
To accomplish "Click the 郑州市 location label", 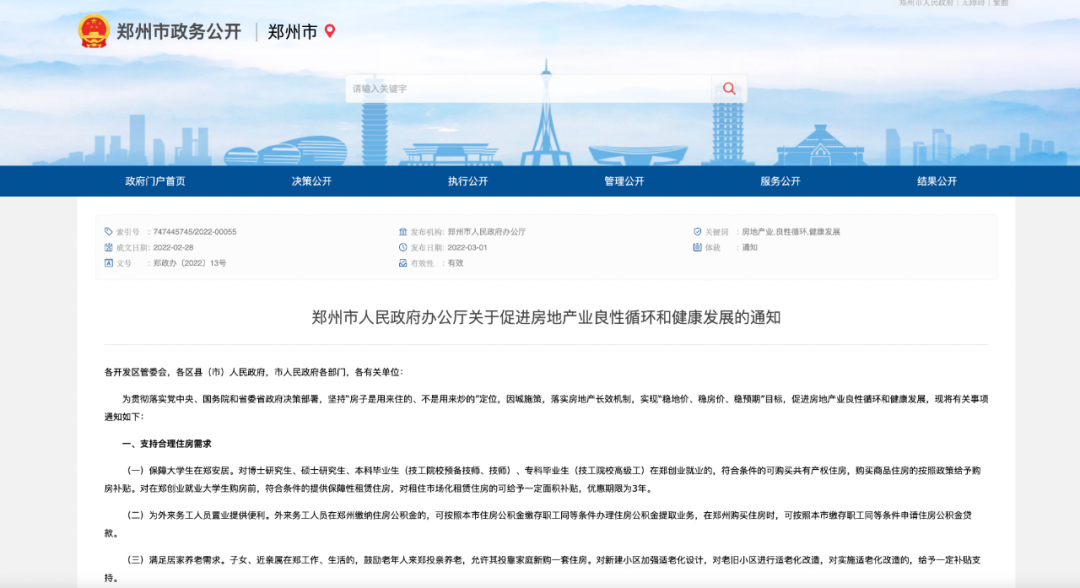I will pyautogui.click(x=293, y=32).
